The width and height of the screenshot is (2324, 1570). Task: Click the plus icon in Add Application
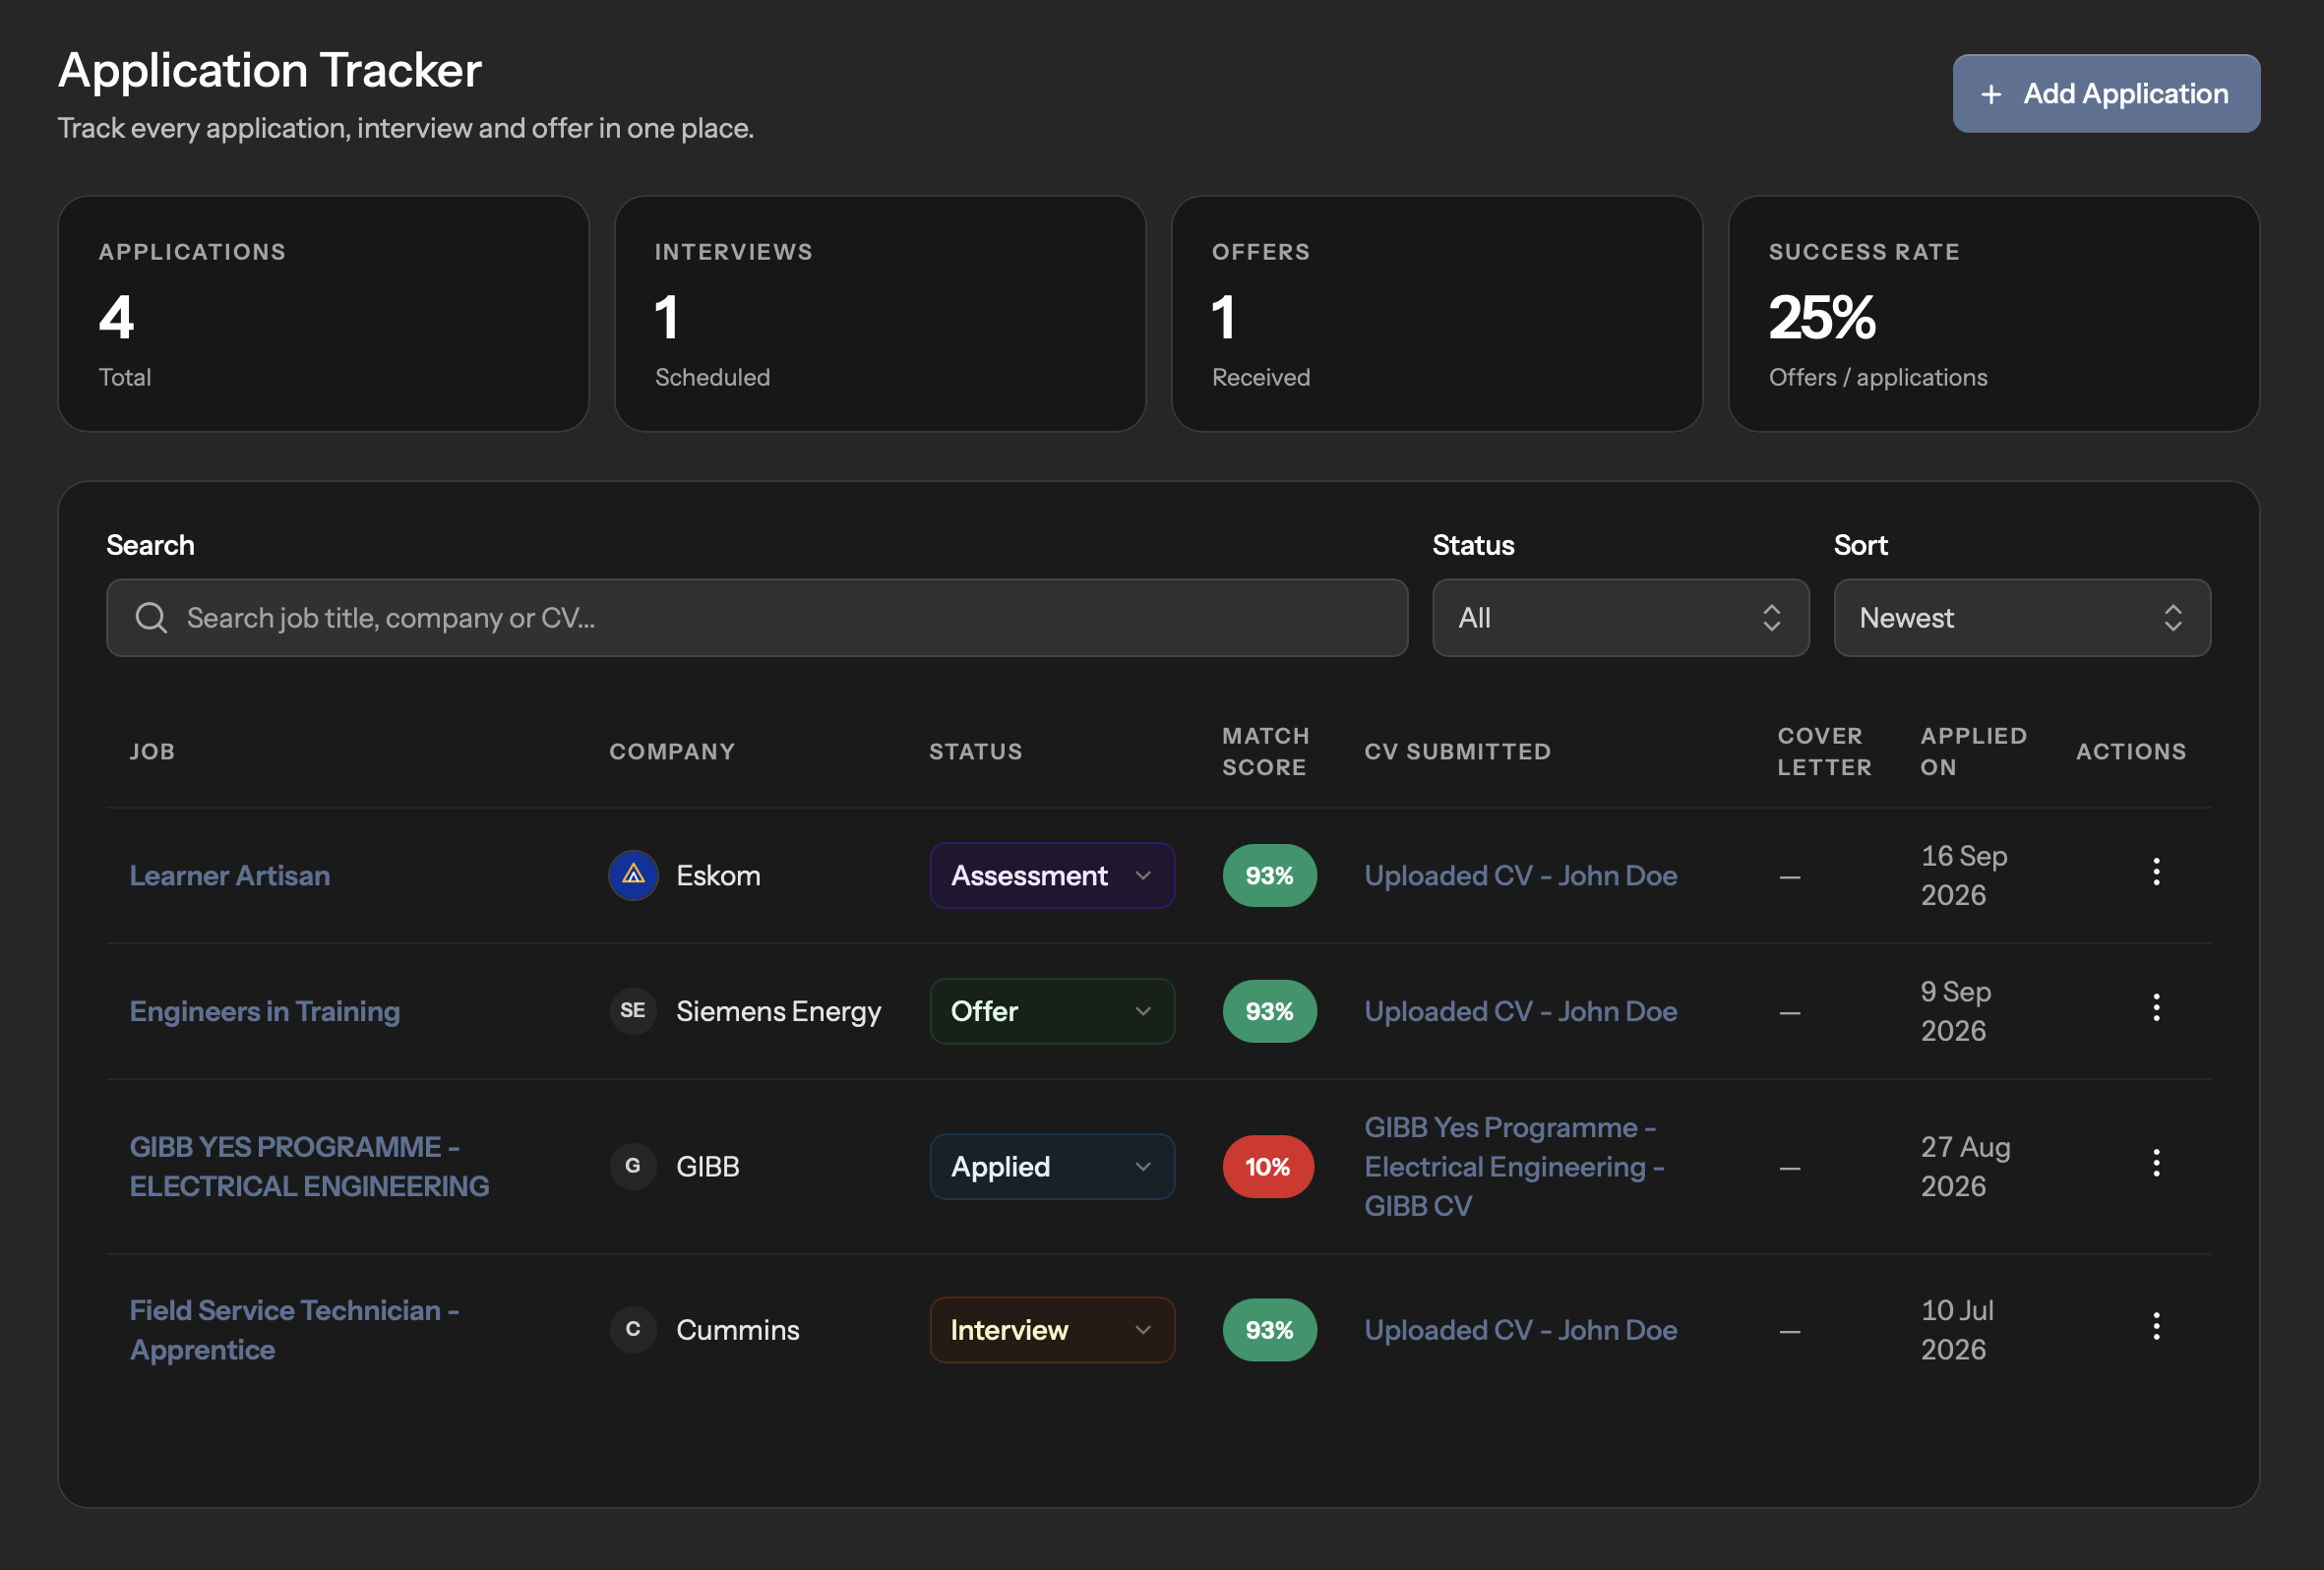(x=1991, y=94)
